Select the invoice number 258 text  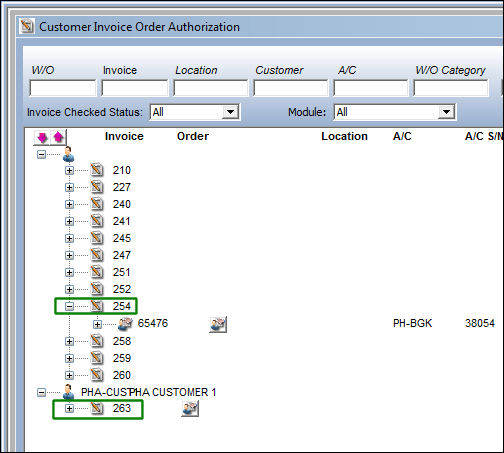pyautogui.click(x=122, y=341)
